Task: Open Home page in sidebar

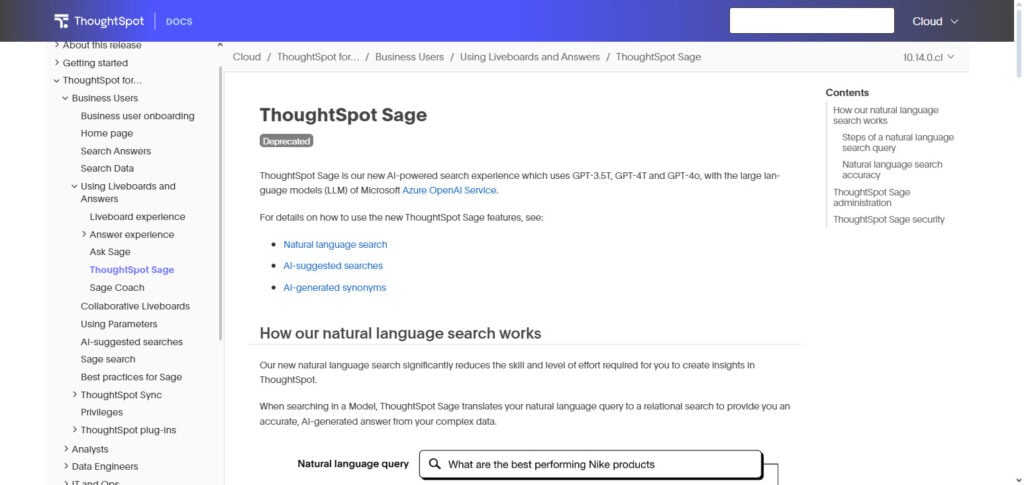Action: [x=106, y=133]
